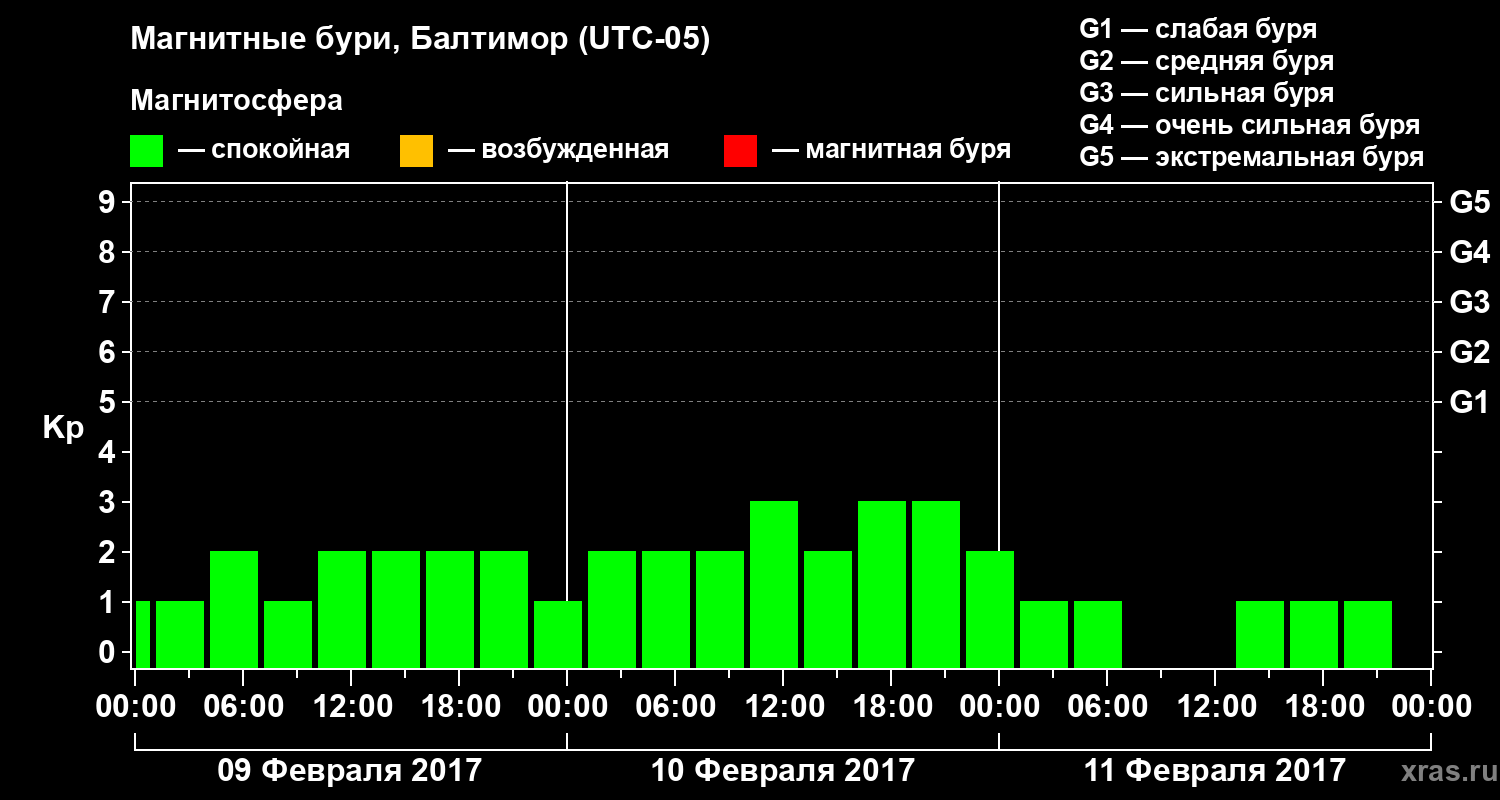1500x800 pixels.
Task: Click the last Kp 1 bar on 11 Февраля
Action: point(1368,634)
